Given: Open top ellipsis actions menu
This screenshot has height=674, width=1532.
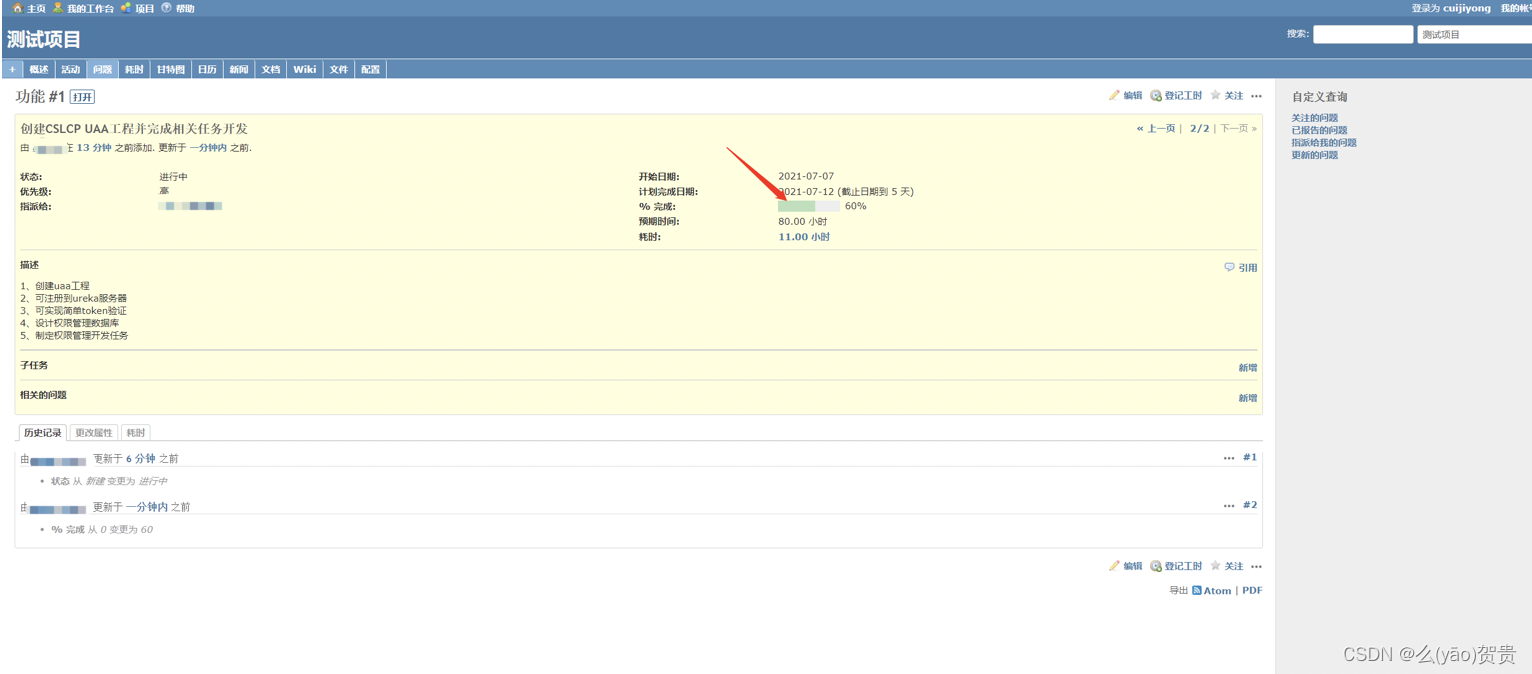Looking at the screenshot, I should 1257,96.
